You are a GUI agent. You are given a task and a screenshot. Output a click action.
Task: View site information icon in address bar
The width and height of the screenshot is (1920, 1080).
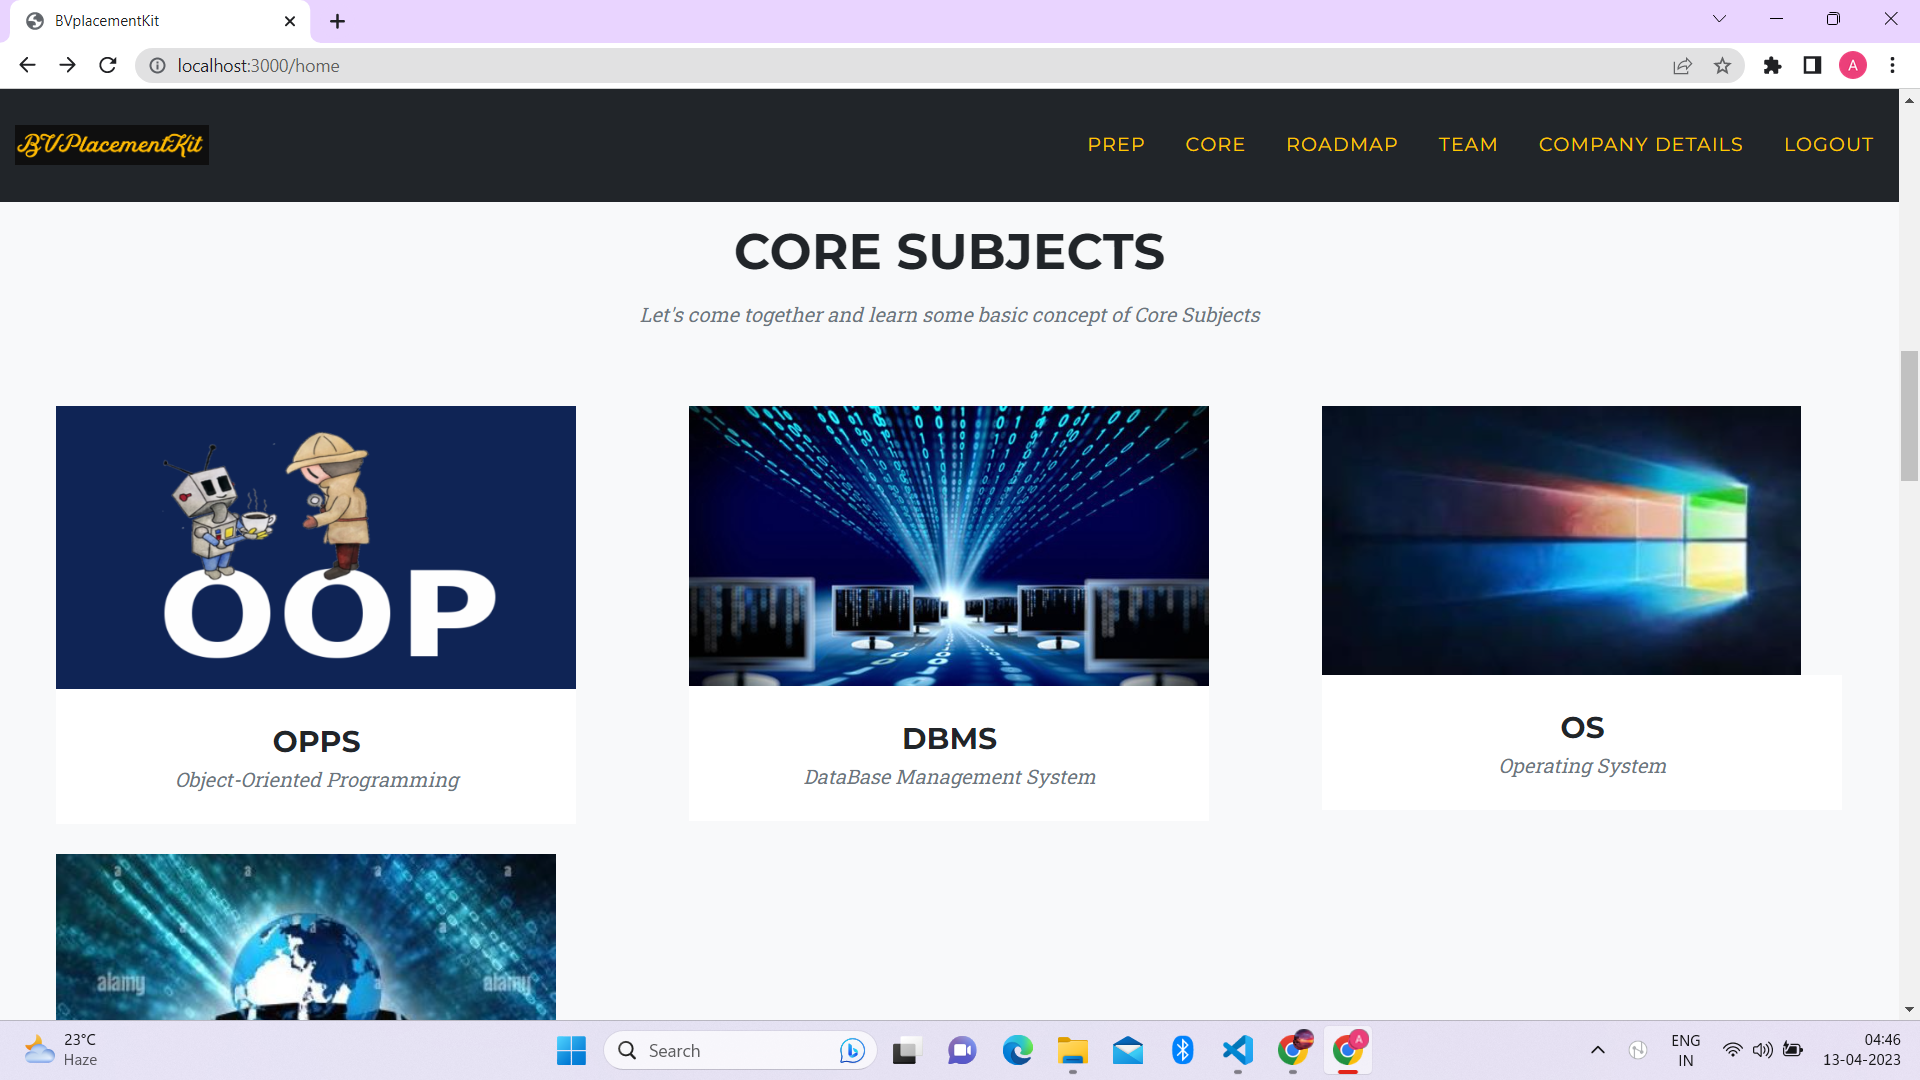click(x=157, y=65)
